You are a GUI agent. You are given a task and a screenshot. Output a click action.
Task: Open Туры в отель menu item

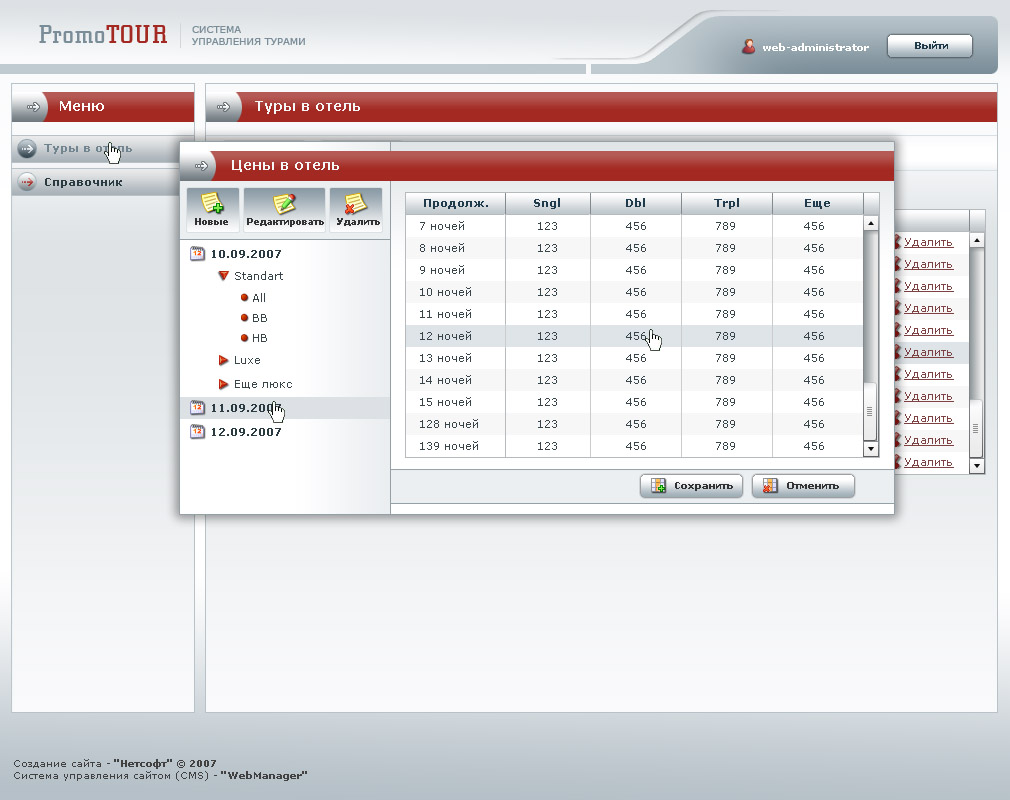87,149
